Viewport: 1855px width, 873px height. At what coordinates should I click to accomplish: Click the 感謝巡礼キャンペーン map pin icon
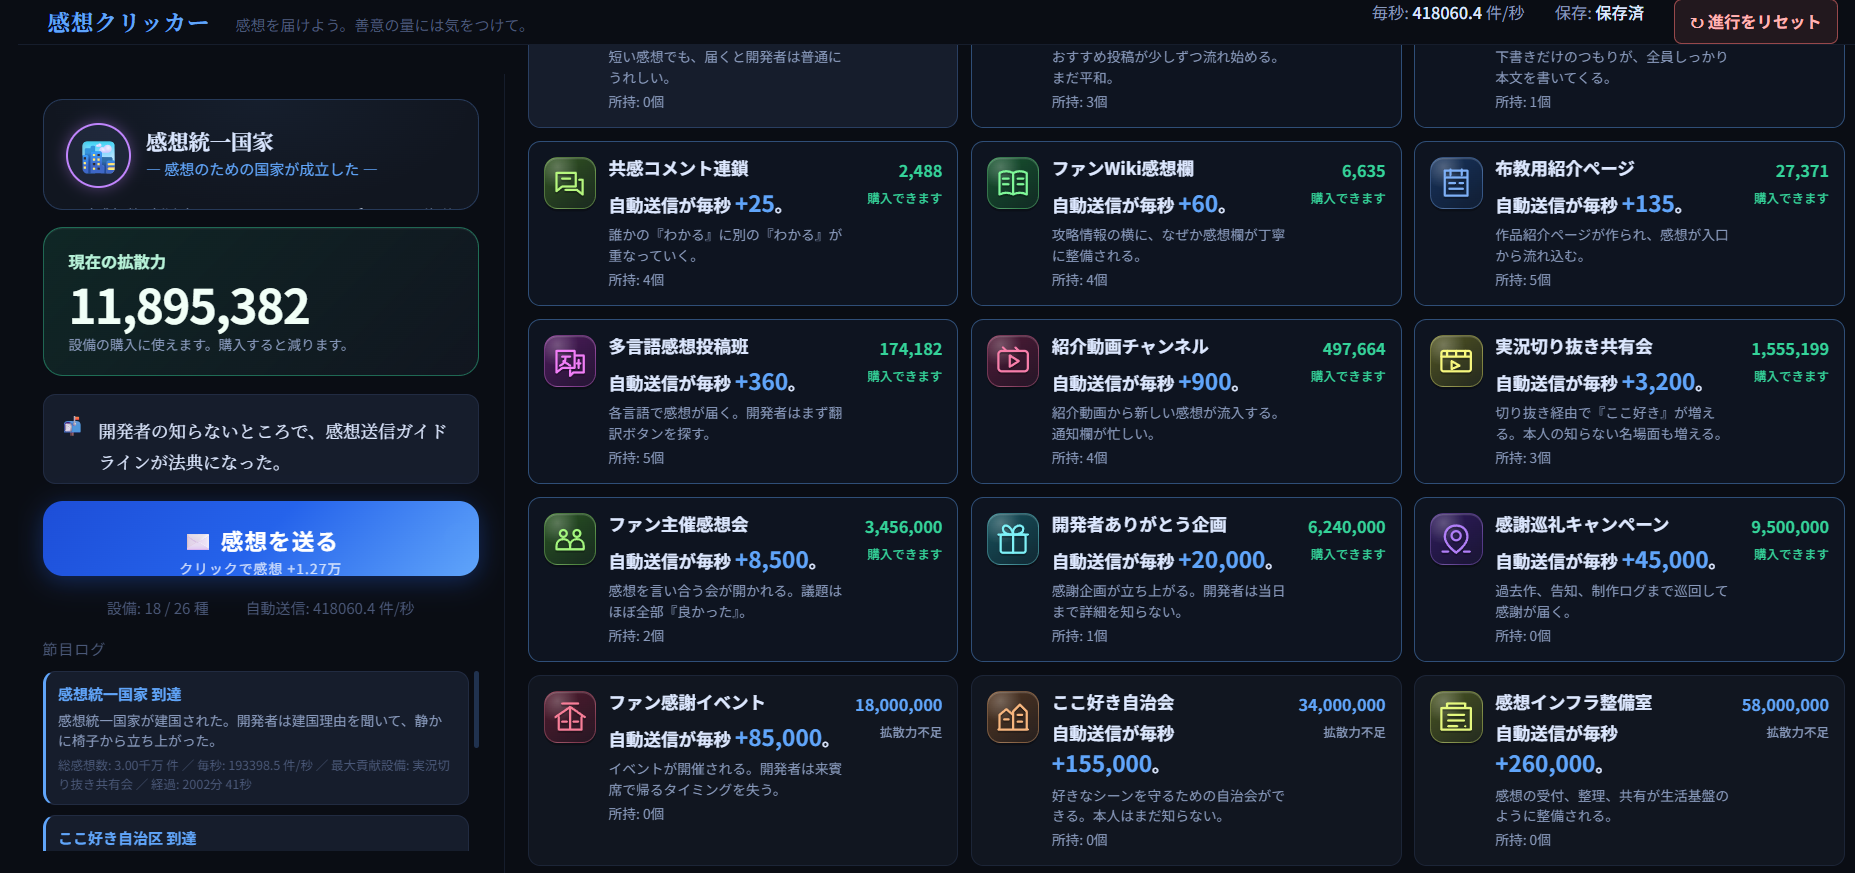point(1456,539)
